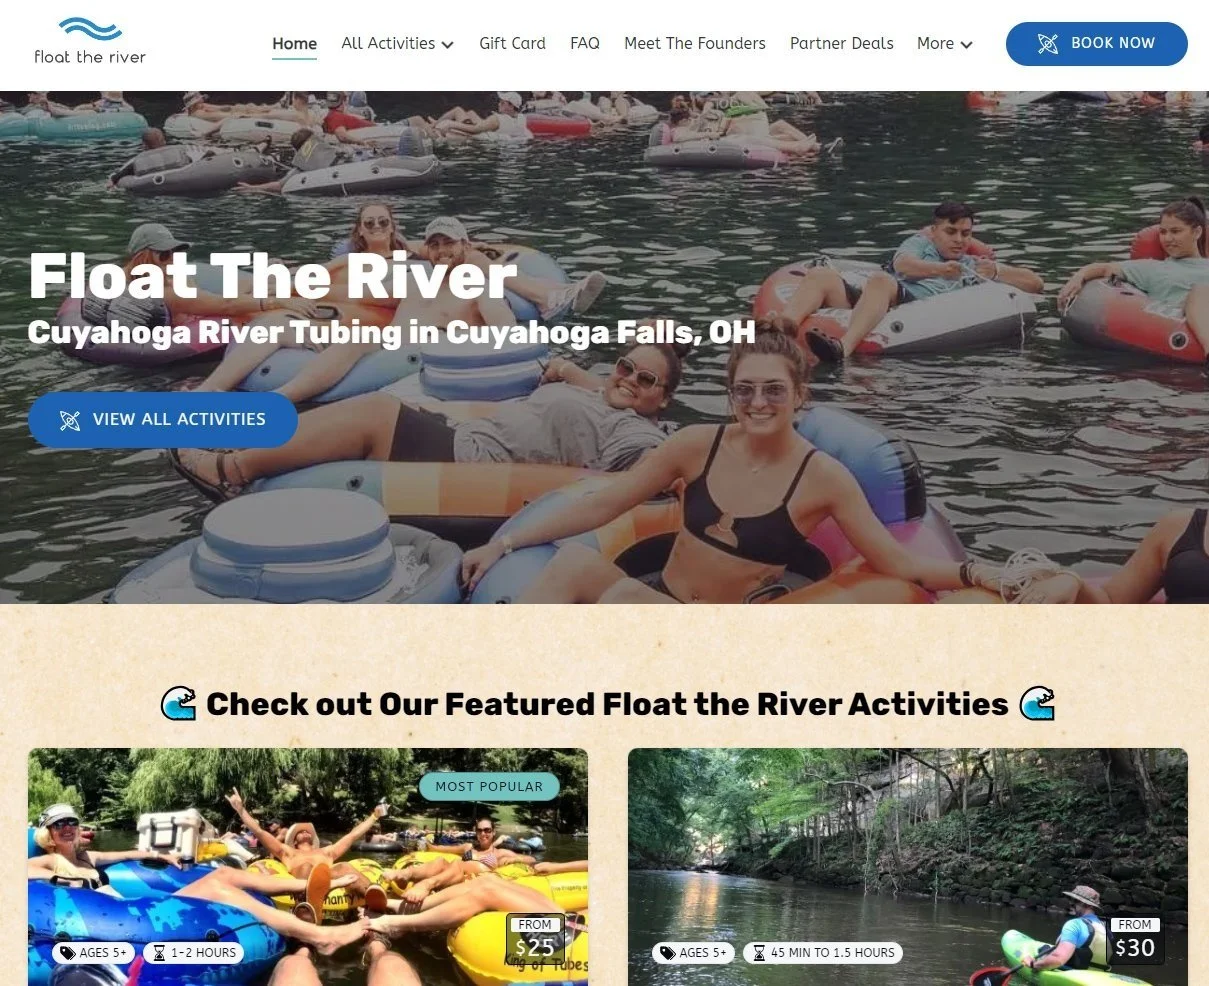Click kayak icon in View All Activities button
Image resolution: width=1209 pixels, height=986 pixels.
(x=69, y=420)
